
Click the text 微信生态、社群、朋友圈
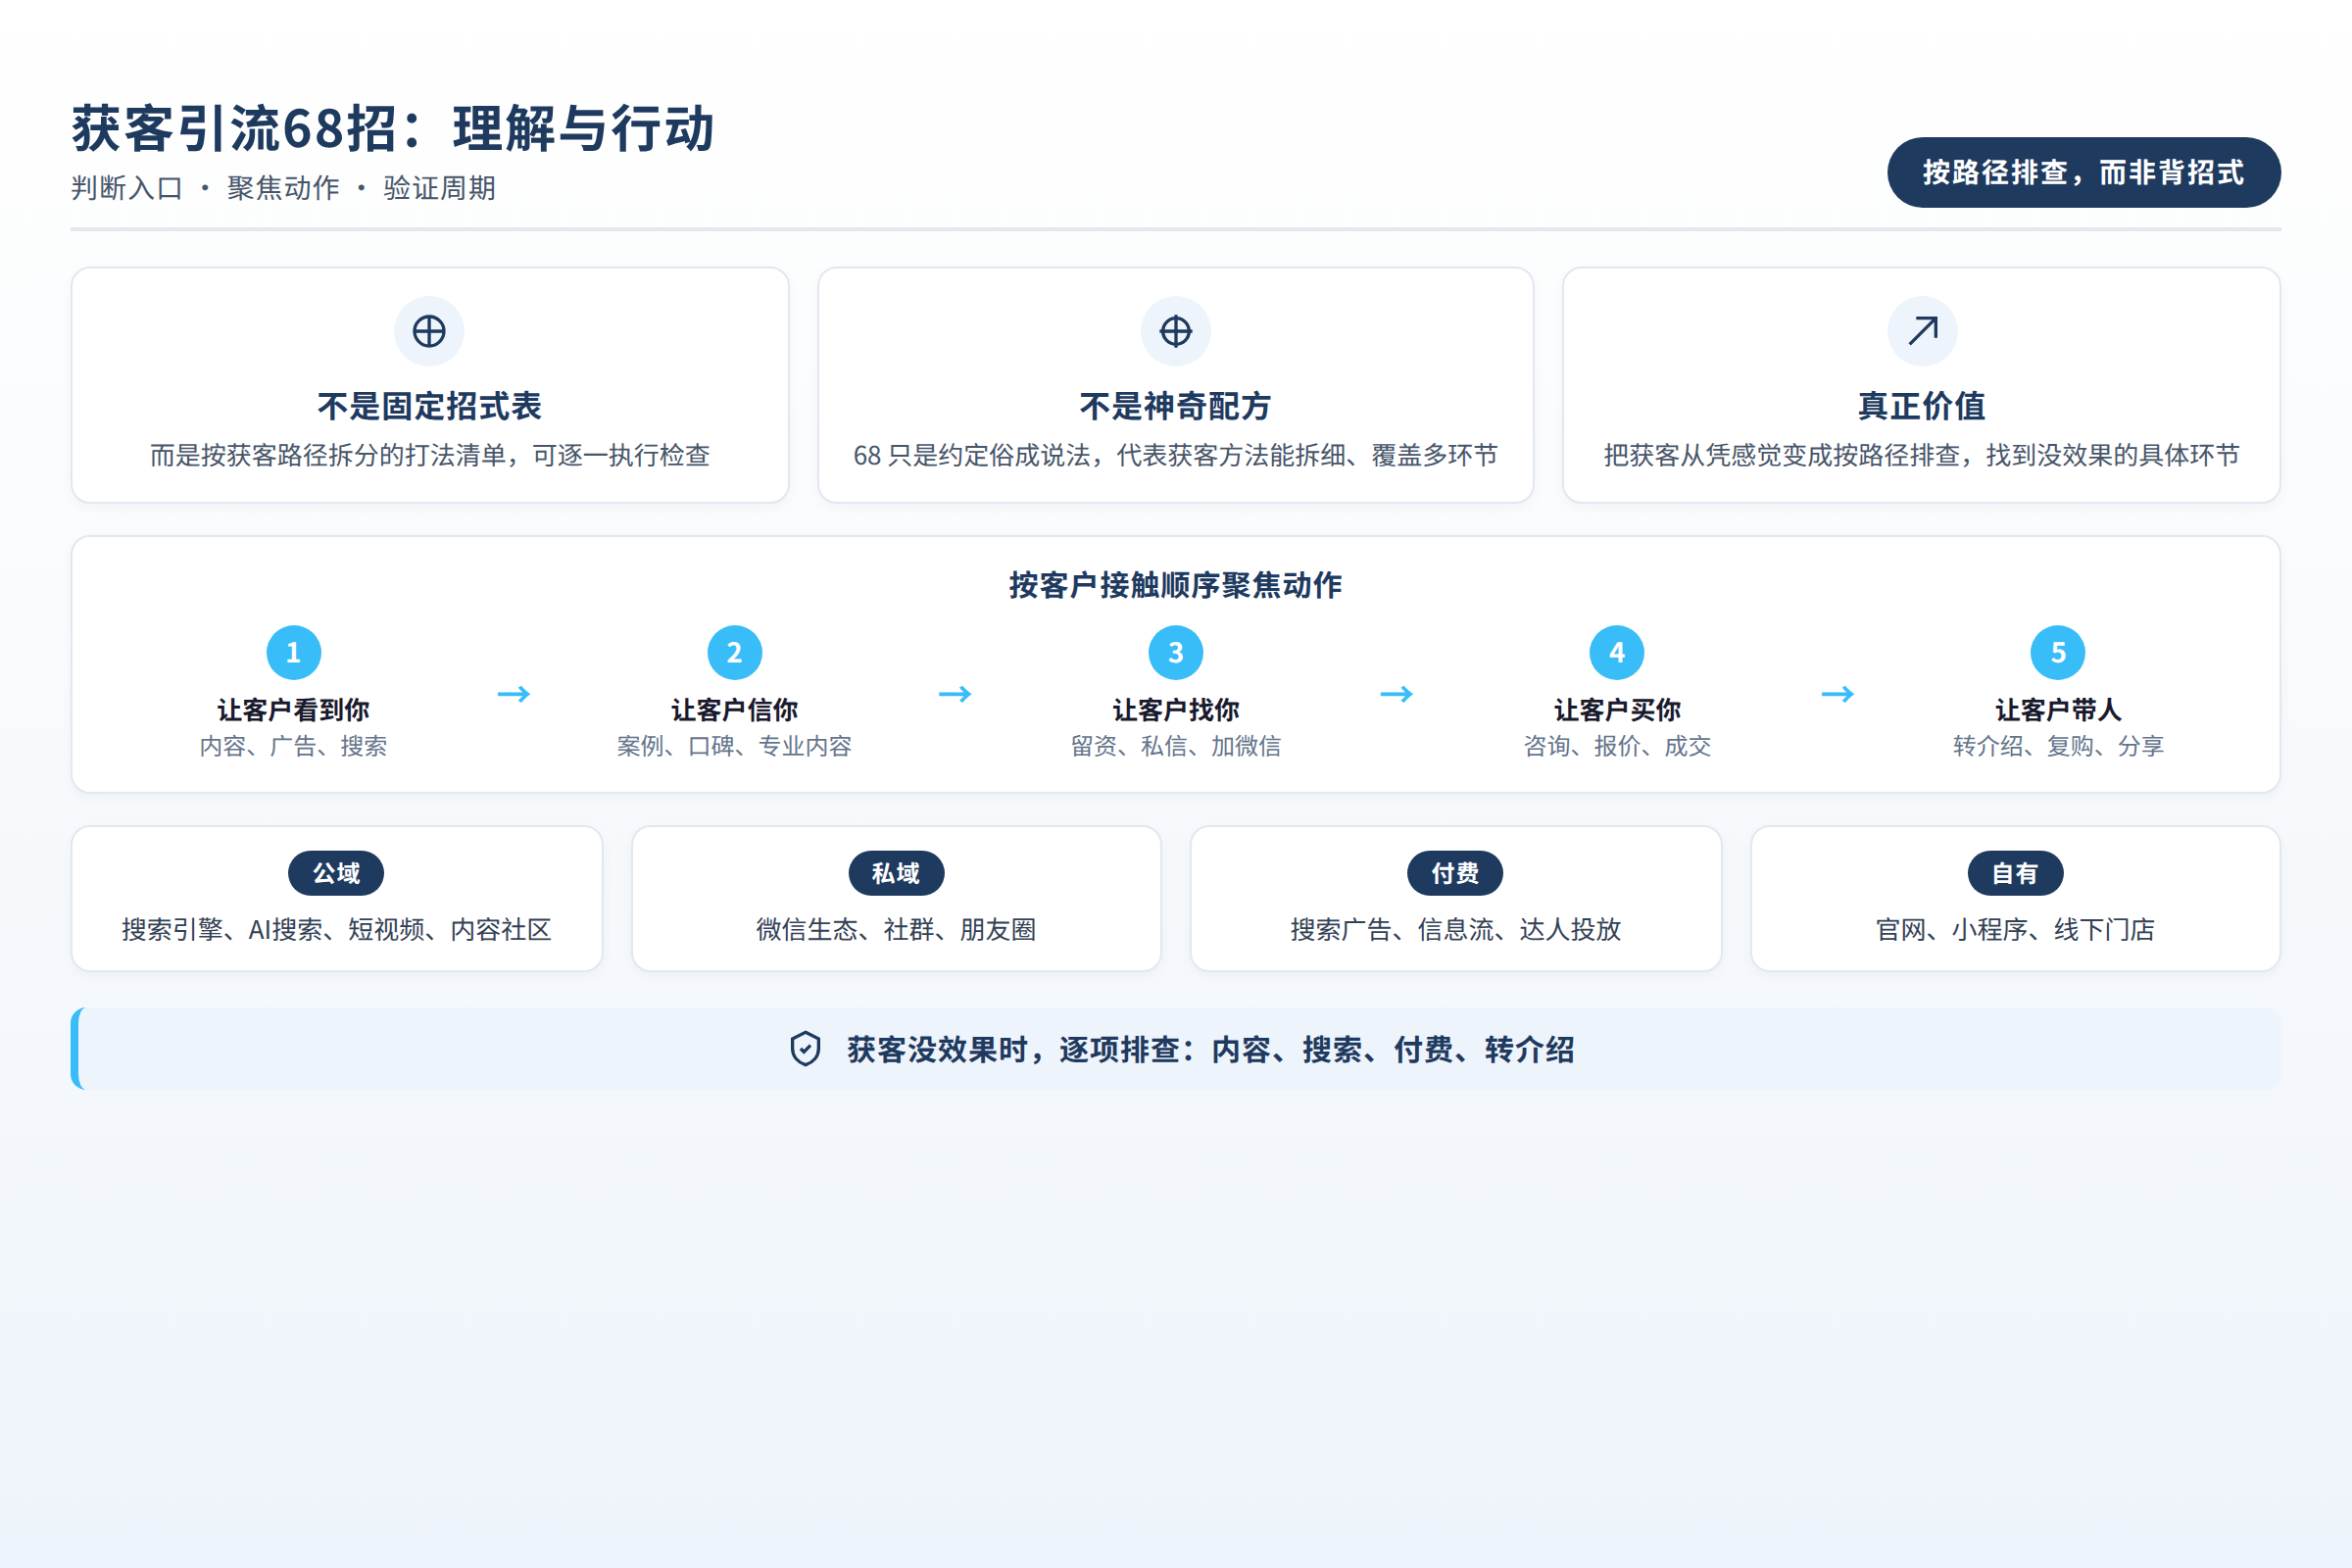point(896,930)
